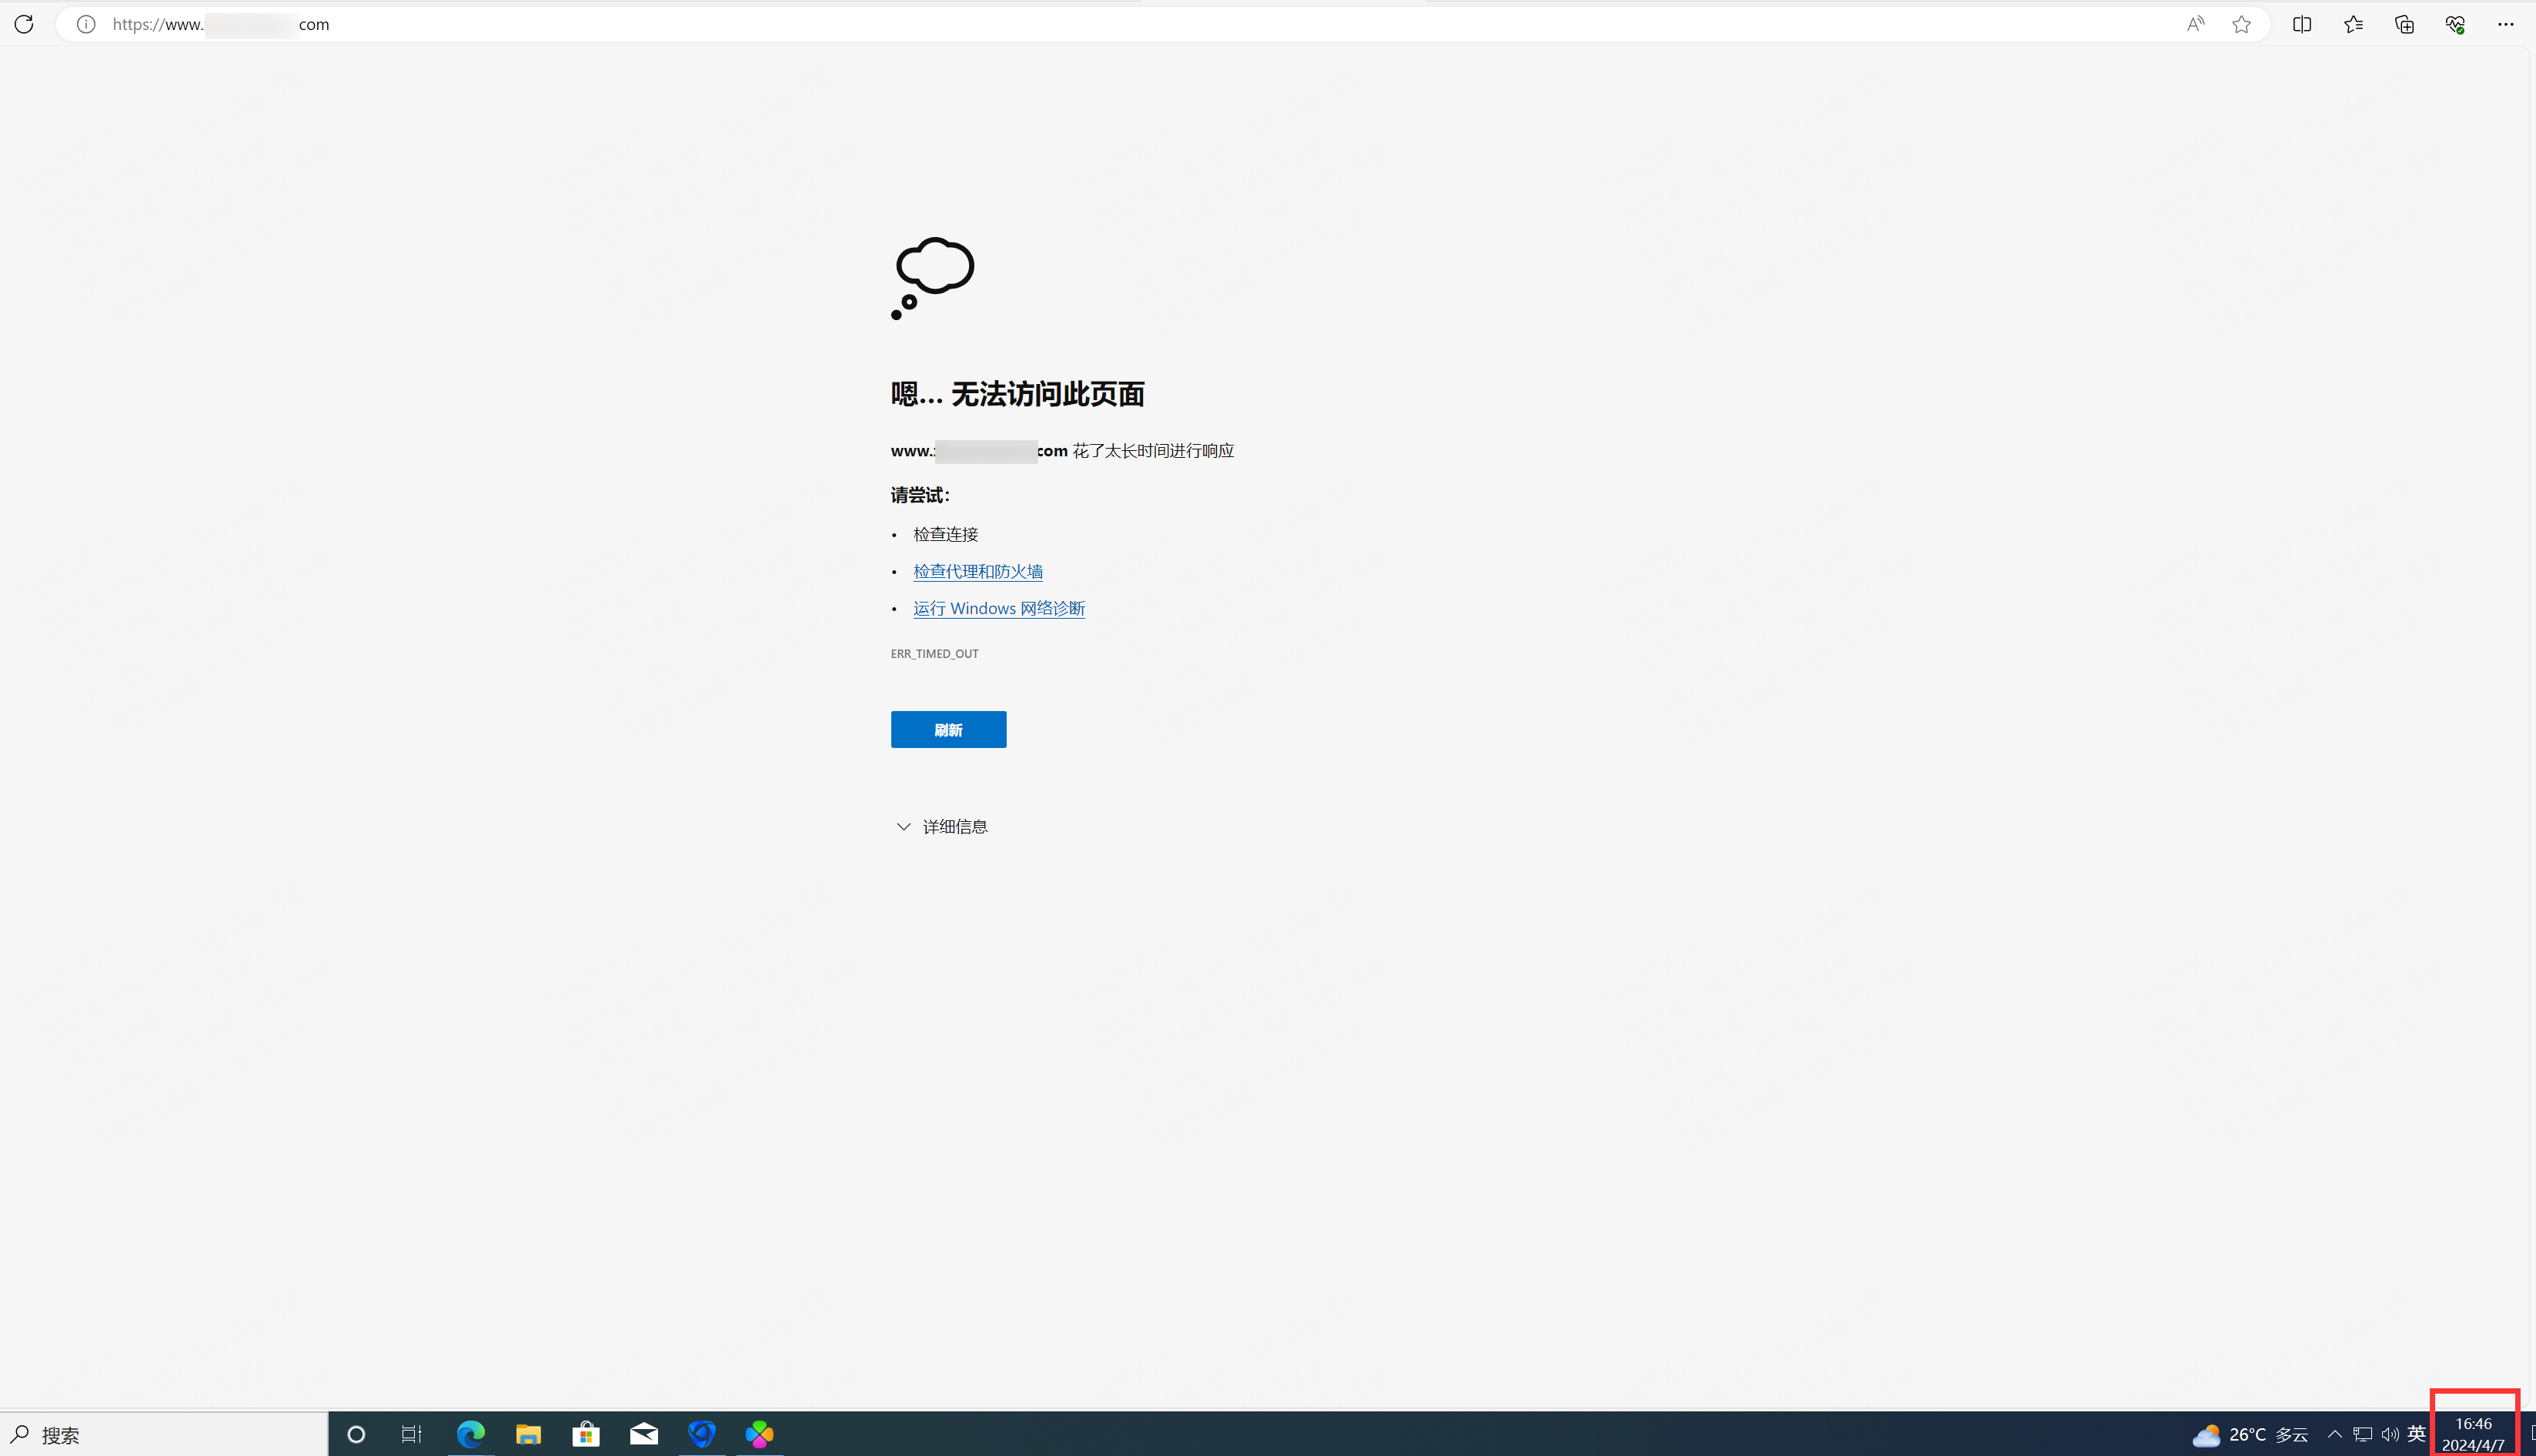
Task: Open File Explorer from taskbar
Action: [x=528, y=1435]
